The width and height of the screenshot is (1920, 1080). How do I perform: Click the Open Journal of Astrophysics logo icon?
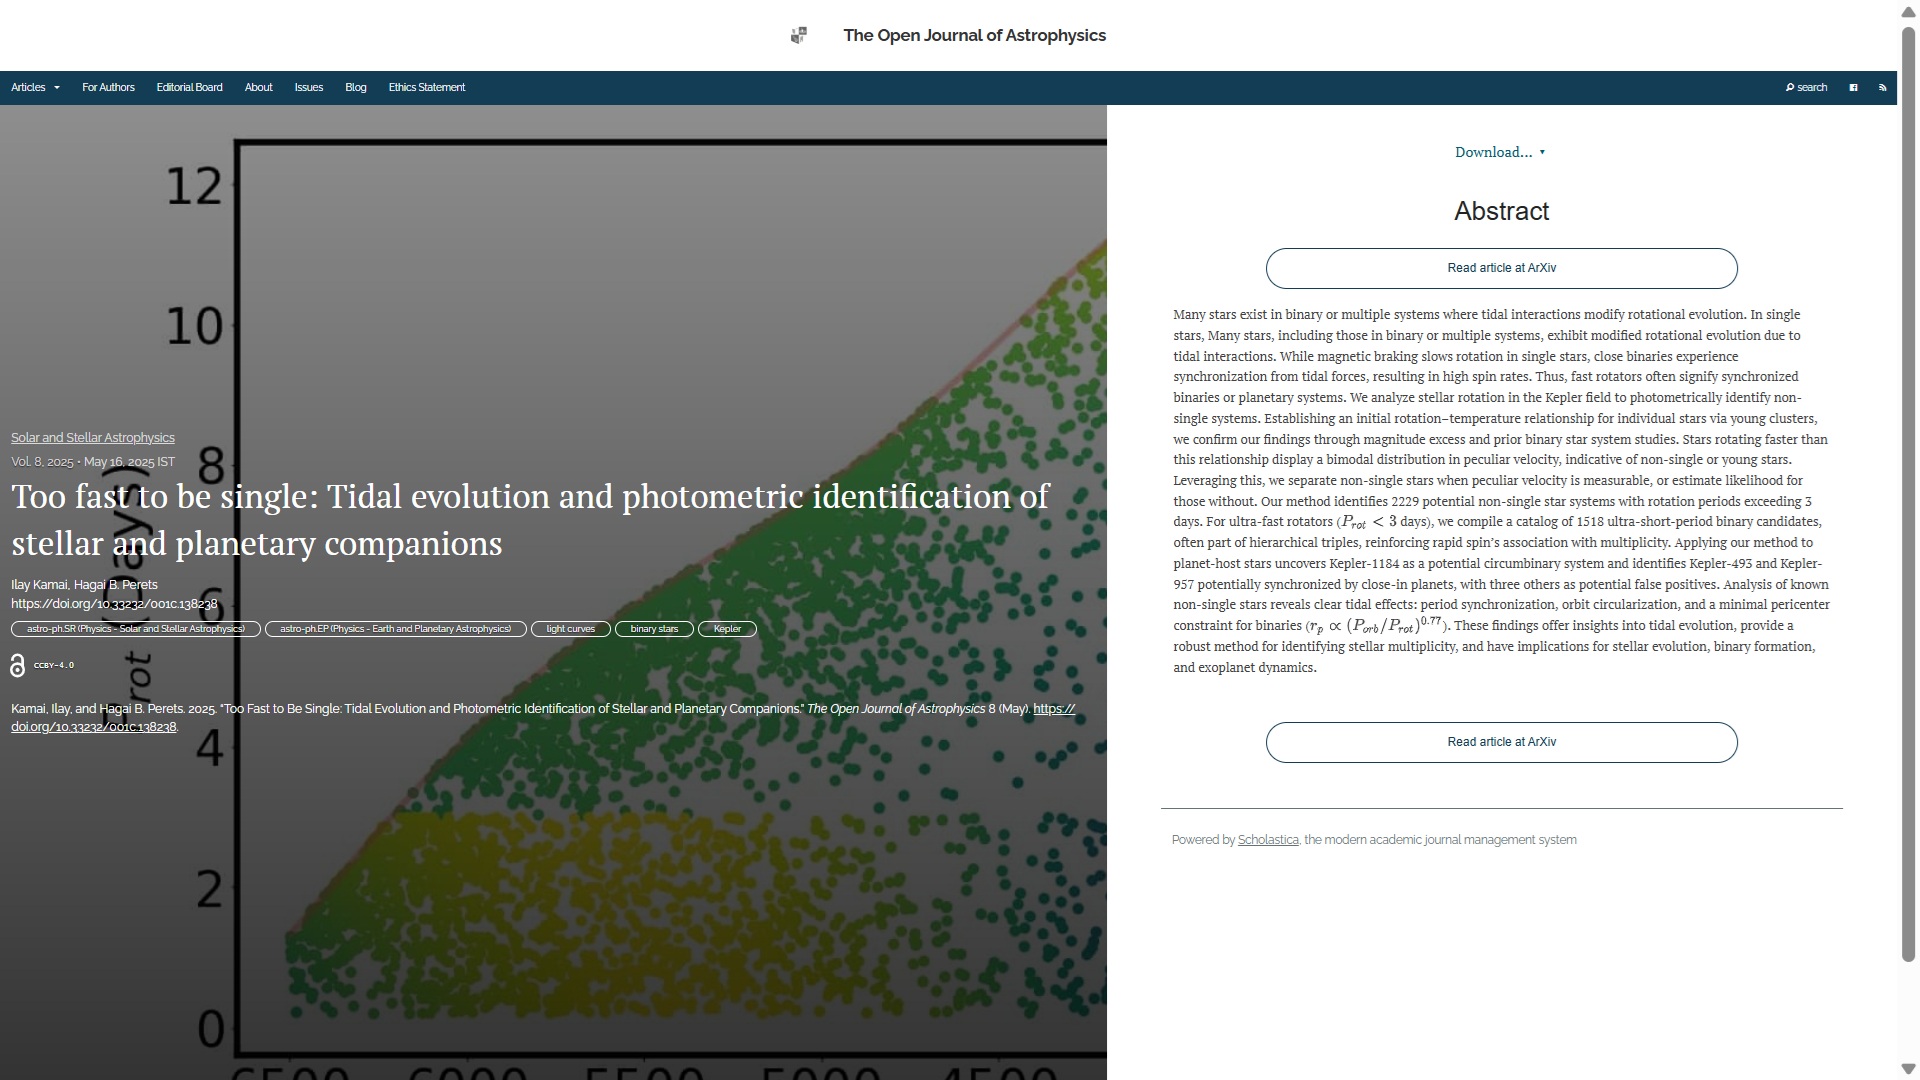(x=798, y=36)
